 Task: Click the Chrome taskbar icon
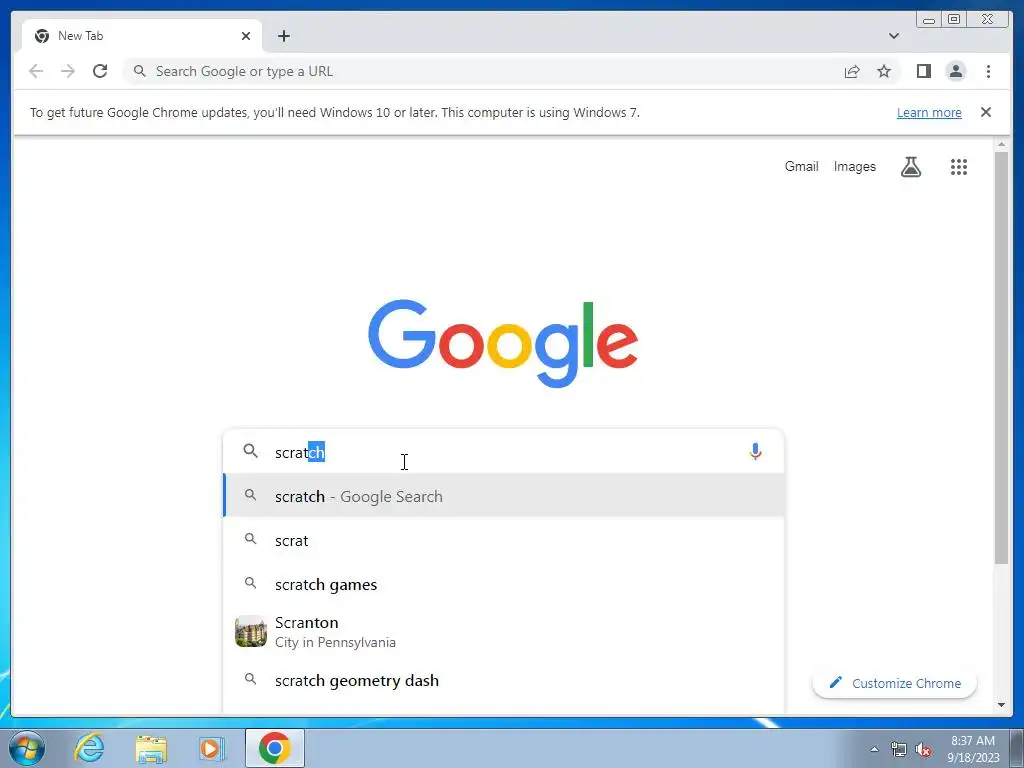(x=274, y=748)
